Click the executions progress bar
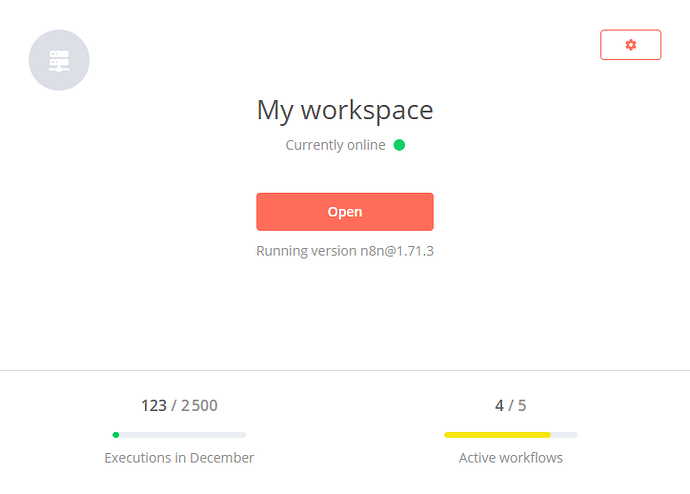This screenshot has height=494, width=690. click(x=179, y=435)
